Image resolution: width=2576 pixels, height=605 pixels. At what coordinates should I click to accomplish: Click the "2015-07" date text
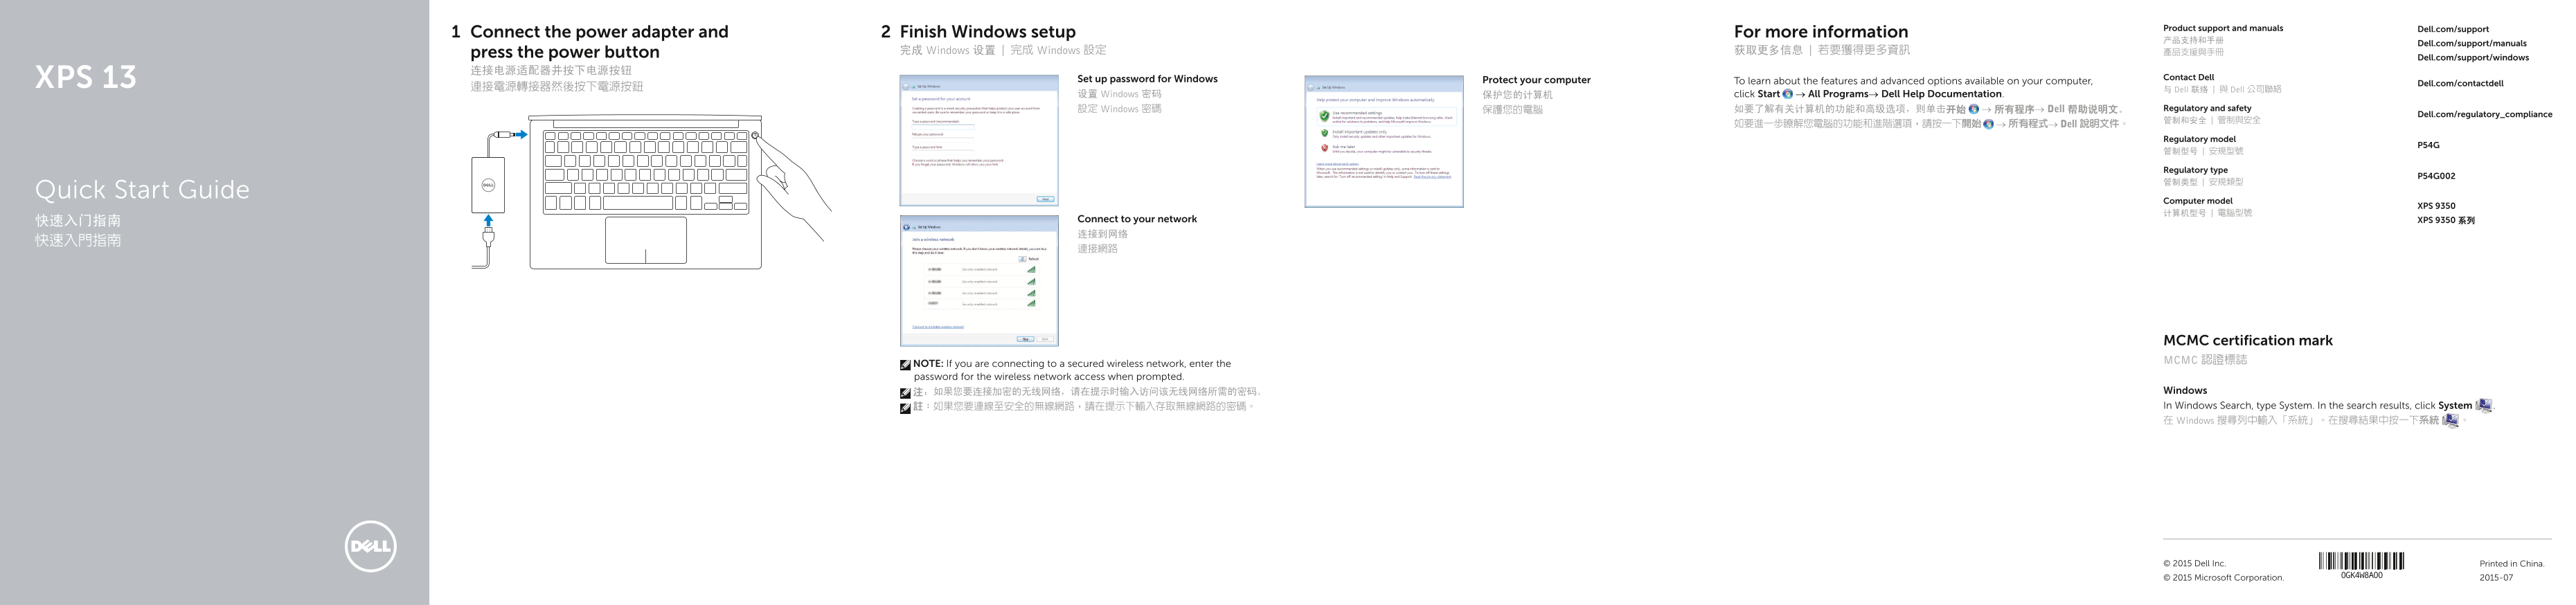[2496, 578]
